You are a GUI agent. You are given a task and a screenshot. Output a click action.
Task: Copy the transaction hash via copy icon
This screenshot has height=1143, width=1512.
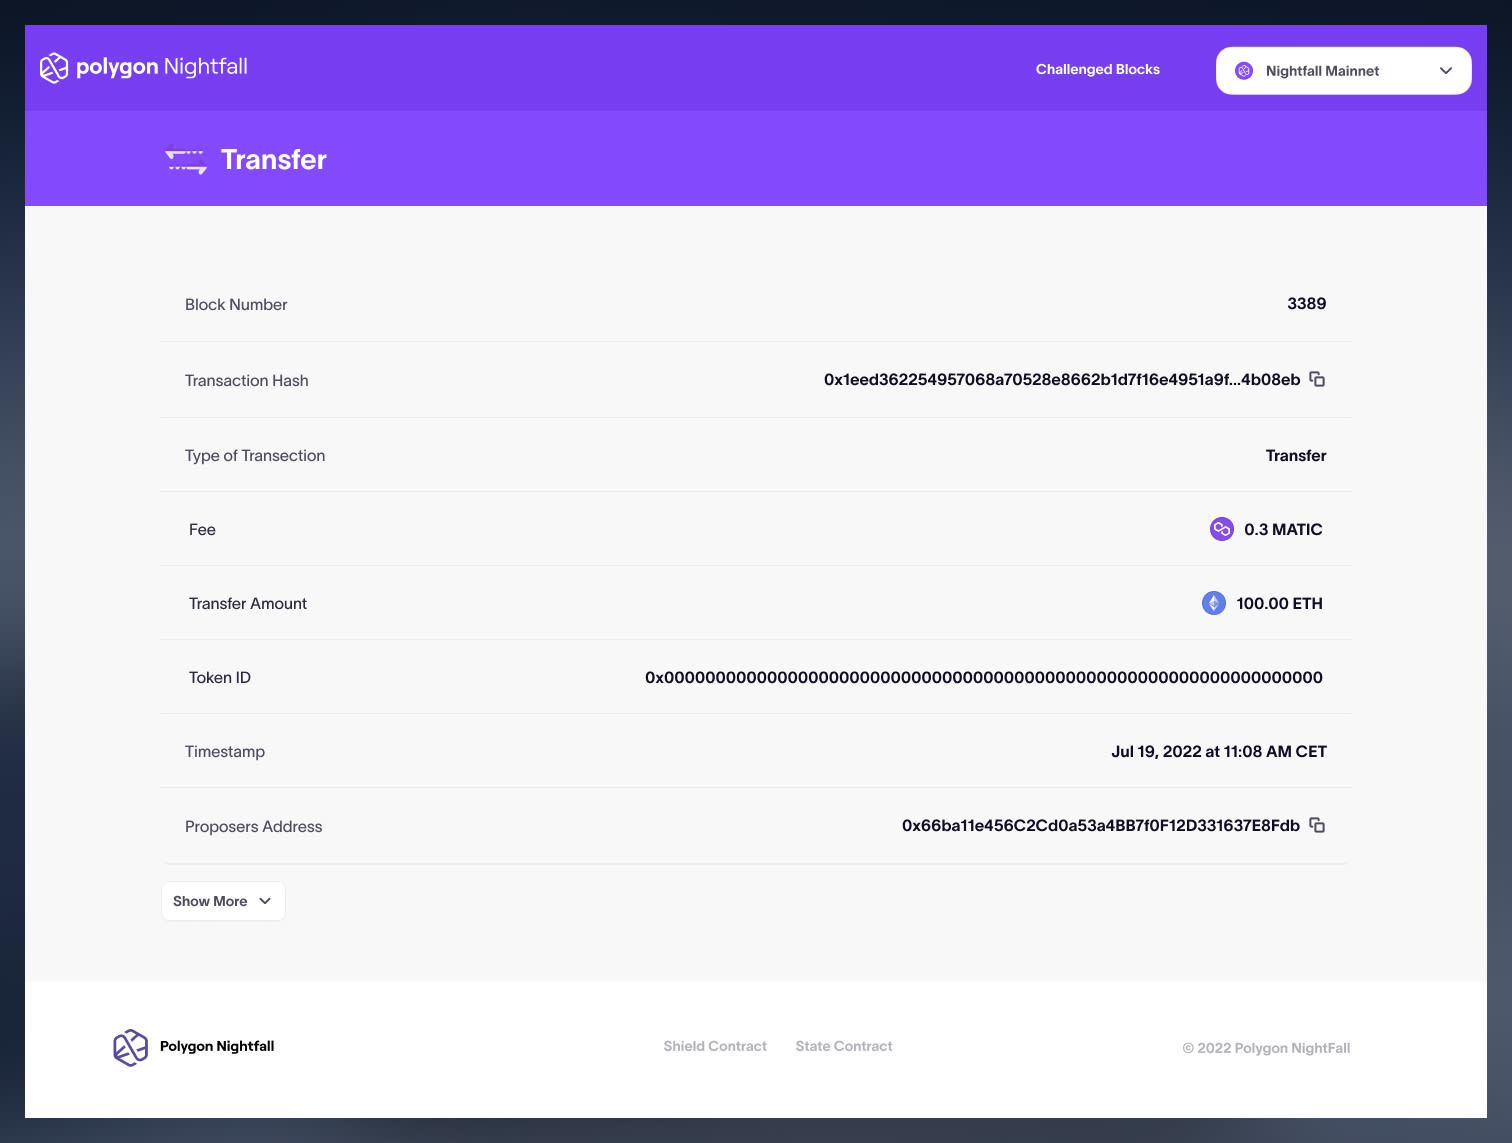click(1317, 379)
